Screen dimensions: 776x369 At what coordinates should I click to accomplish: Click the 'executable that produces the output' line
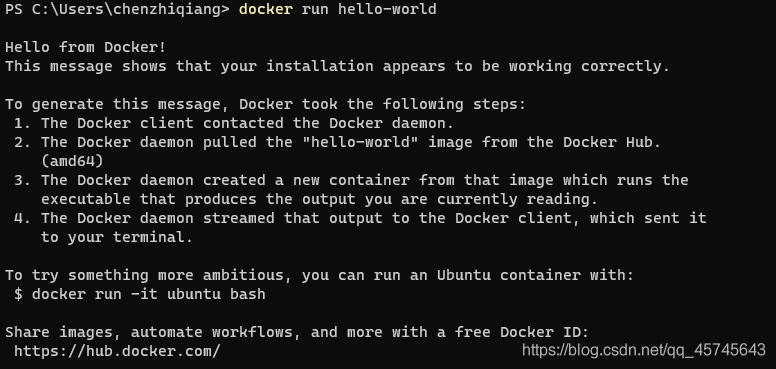pos(320,199)
